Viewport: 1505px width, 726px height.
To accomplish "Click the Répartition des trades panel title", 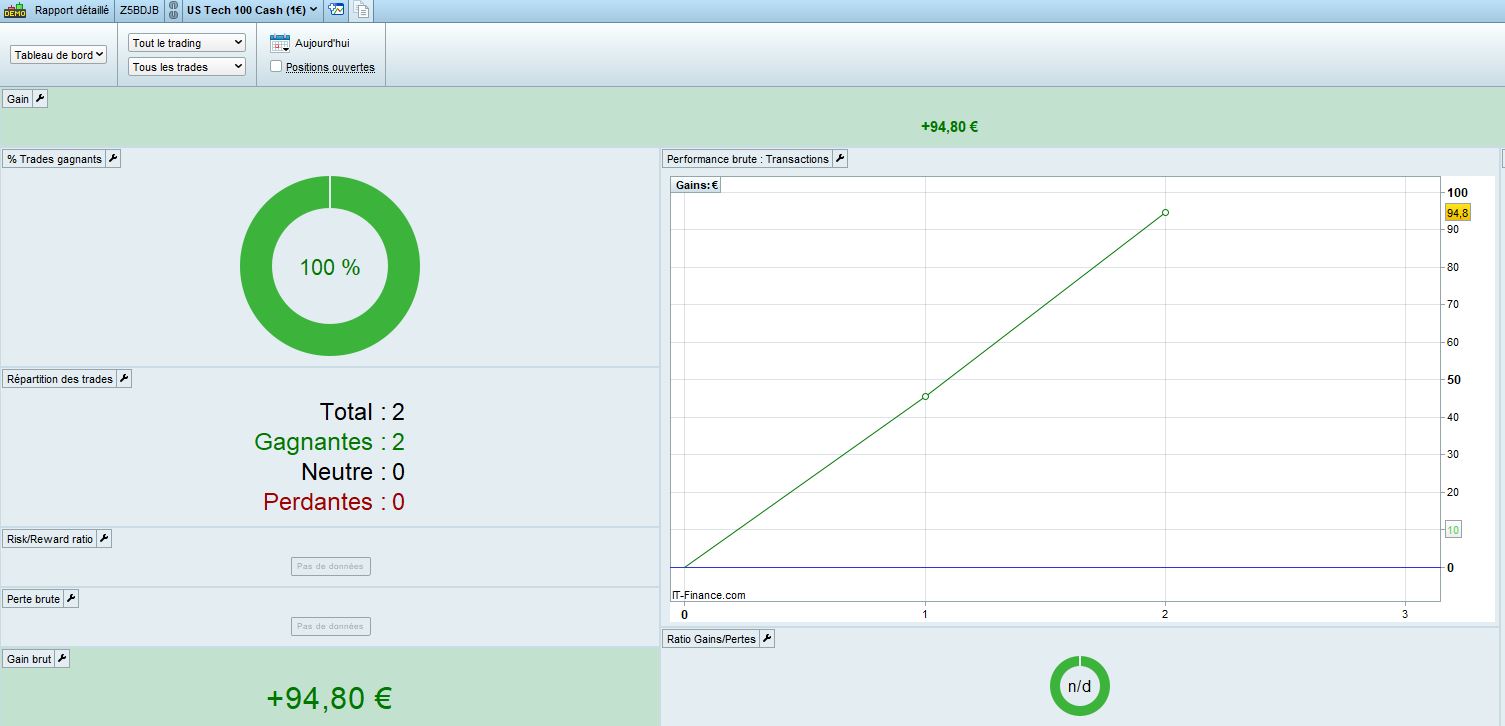I will [60, 379].
